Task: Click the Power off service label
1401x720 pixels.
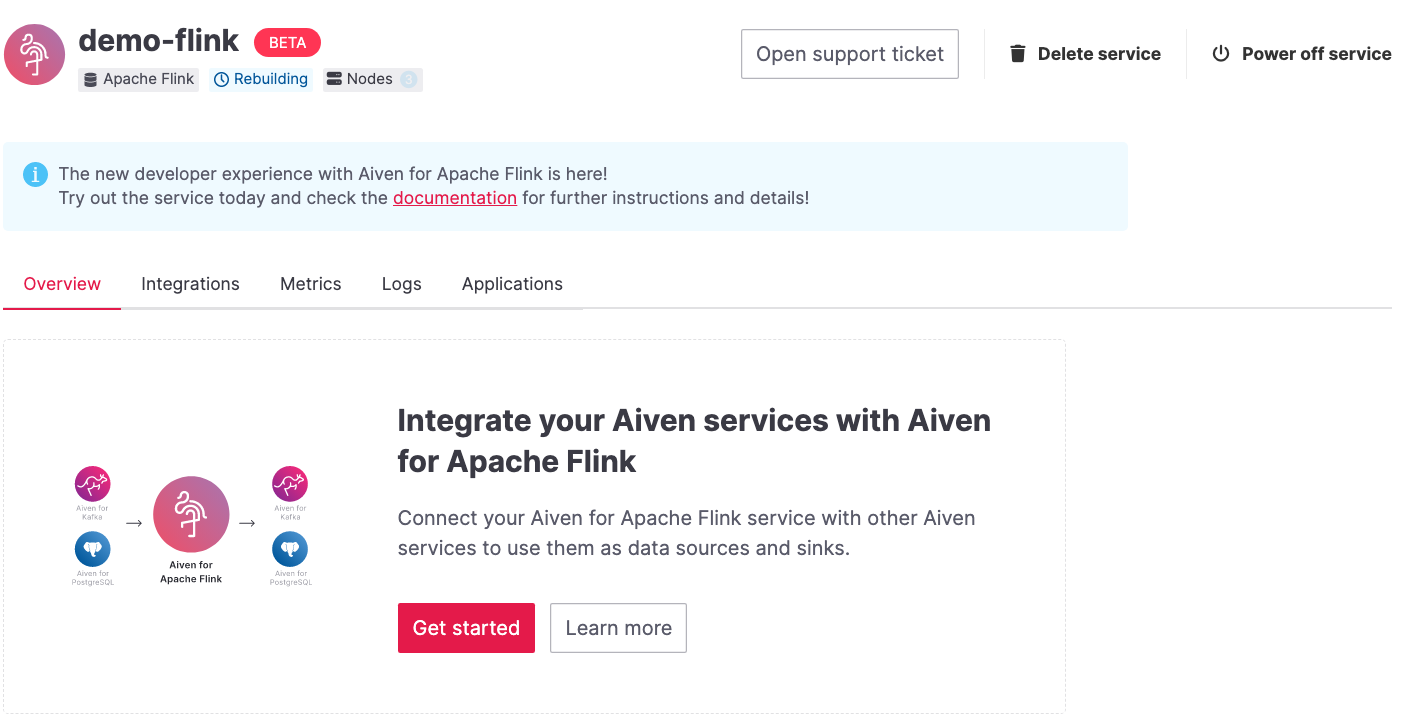Action: [1316, 54]
